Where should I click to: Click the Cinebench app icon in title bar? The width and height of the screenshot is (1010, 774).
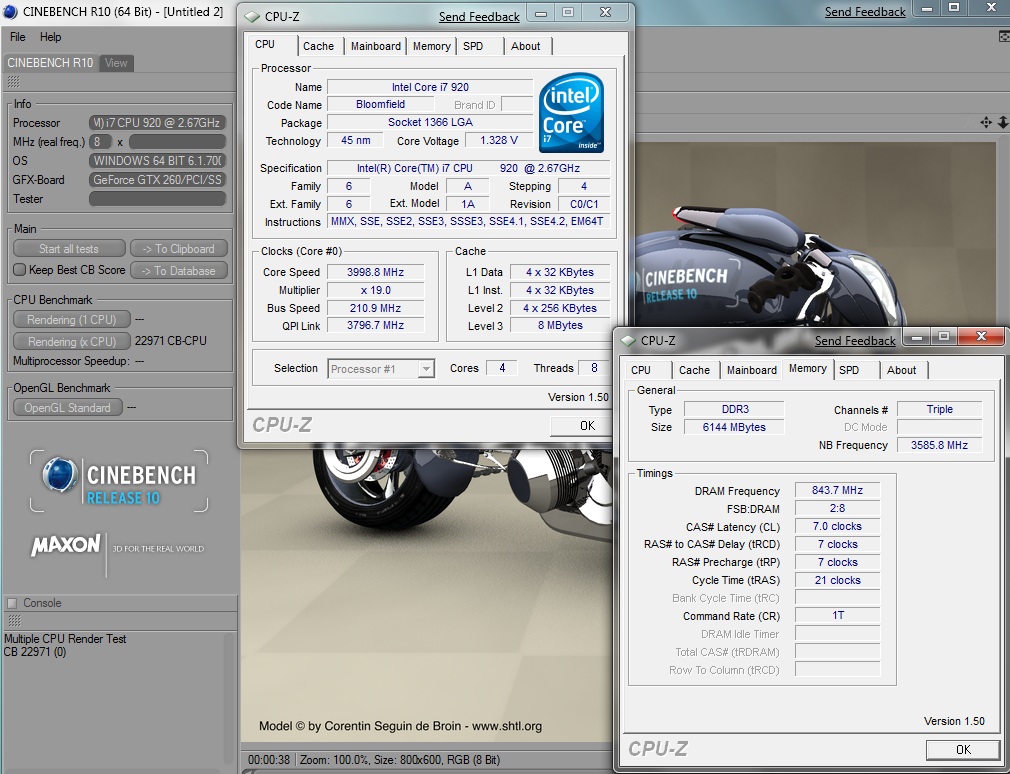pyautogui.click(x=10, y=12)
